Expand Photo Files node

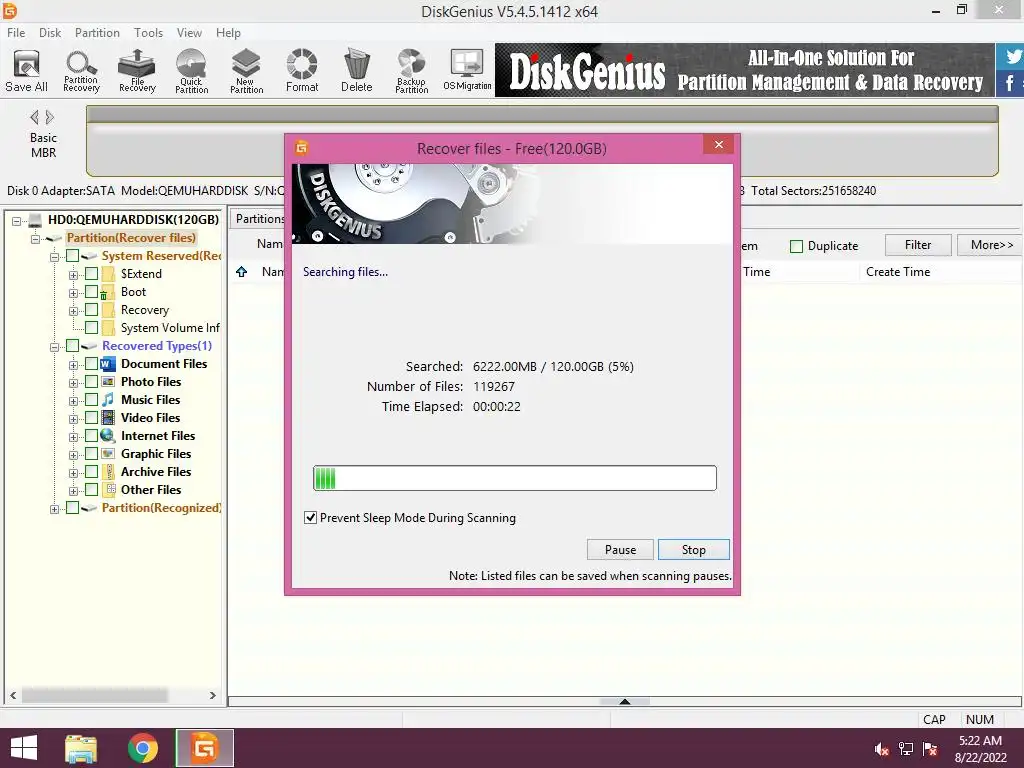pos(73,383)
